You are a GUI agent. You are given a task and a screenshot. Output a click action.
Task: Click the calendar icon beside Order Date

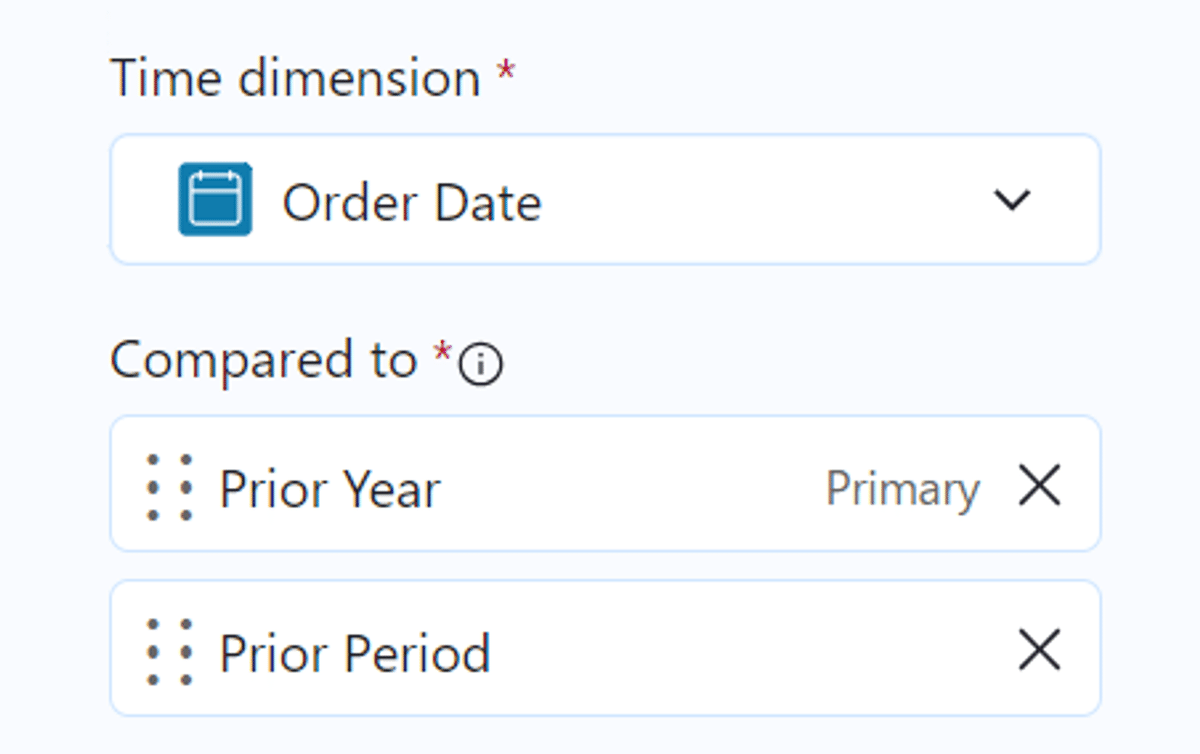click(x=215, y=200)
